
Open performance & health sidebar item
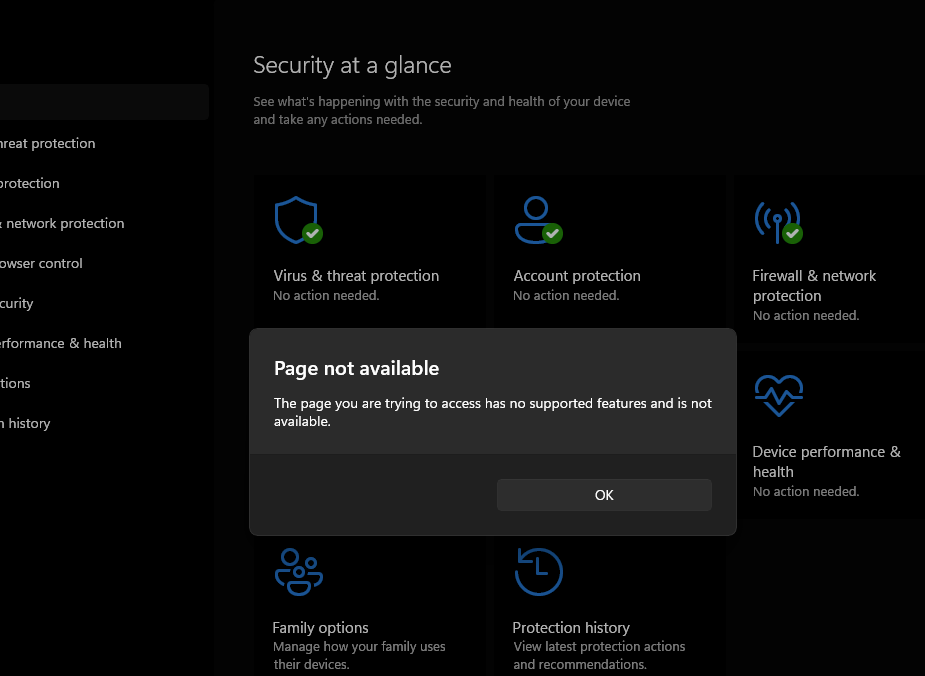61,343
